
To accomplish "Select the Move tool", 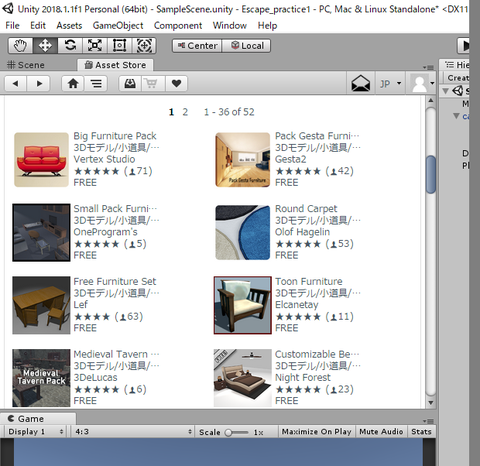I will coord(45,46).
